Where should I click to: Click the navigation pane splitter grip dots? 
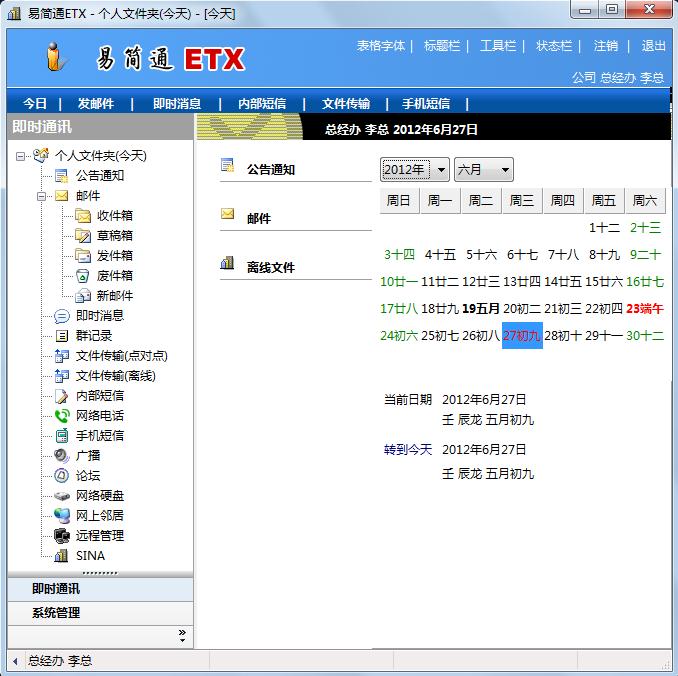pos(100,573)
